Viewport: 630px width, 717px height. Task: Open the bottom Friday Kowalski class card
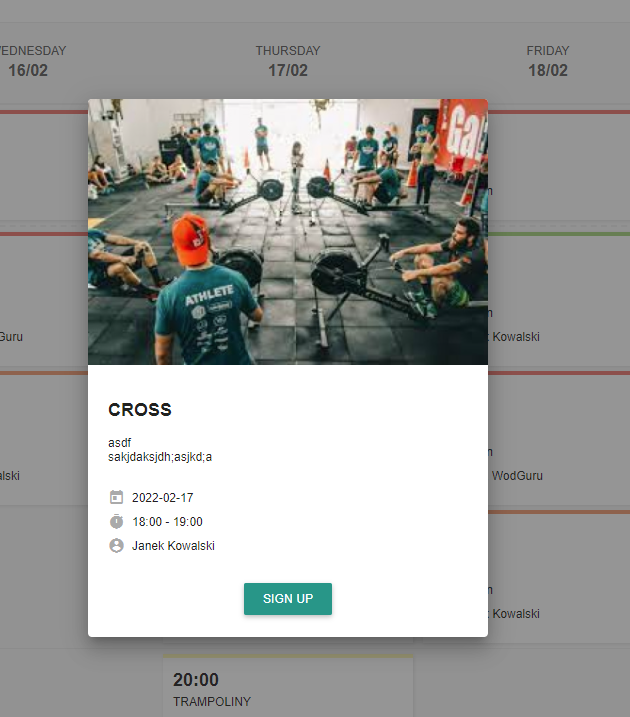(559, 576)
